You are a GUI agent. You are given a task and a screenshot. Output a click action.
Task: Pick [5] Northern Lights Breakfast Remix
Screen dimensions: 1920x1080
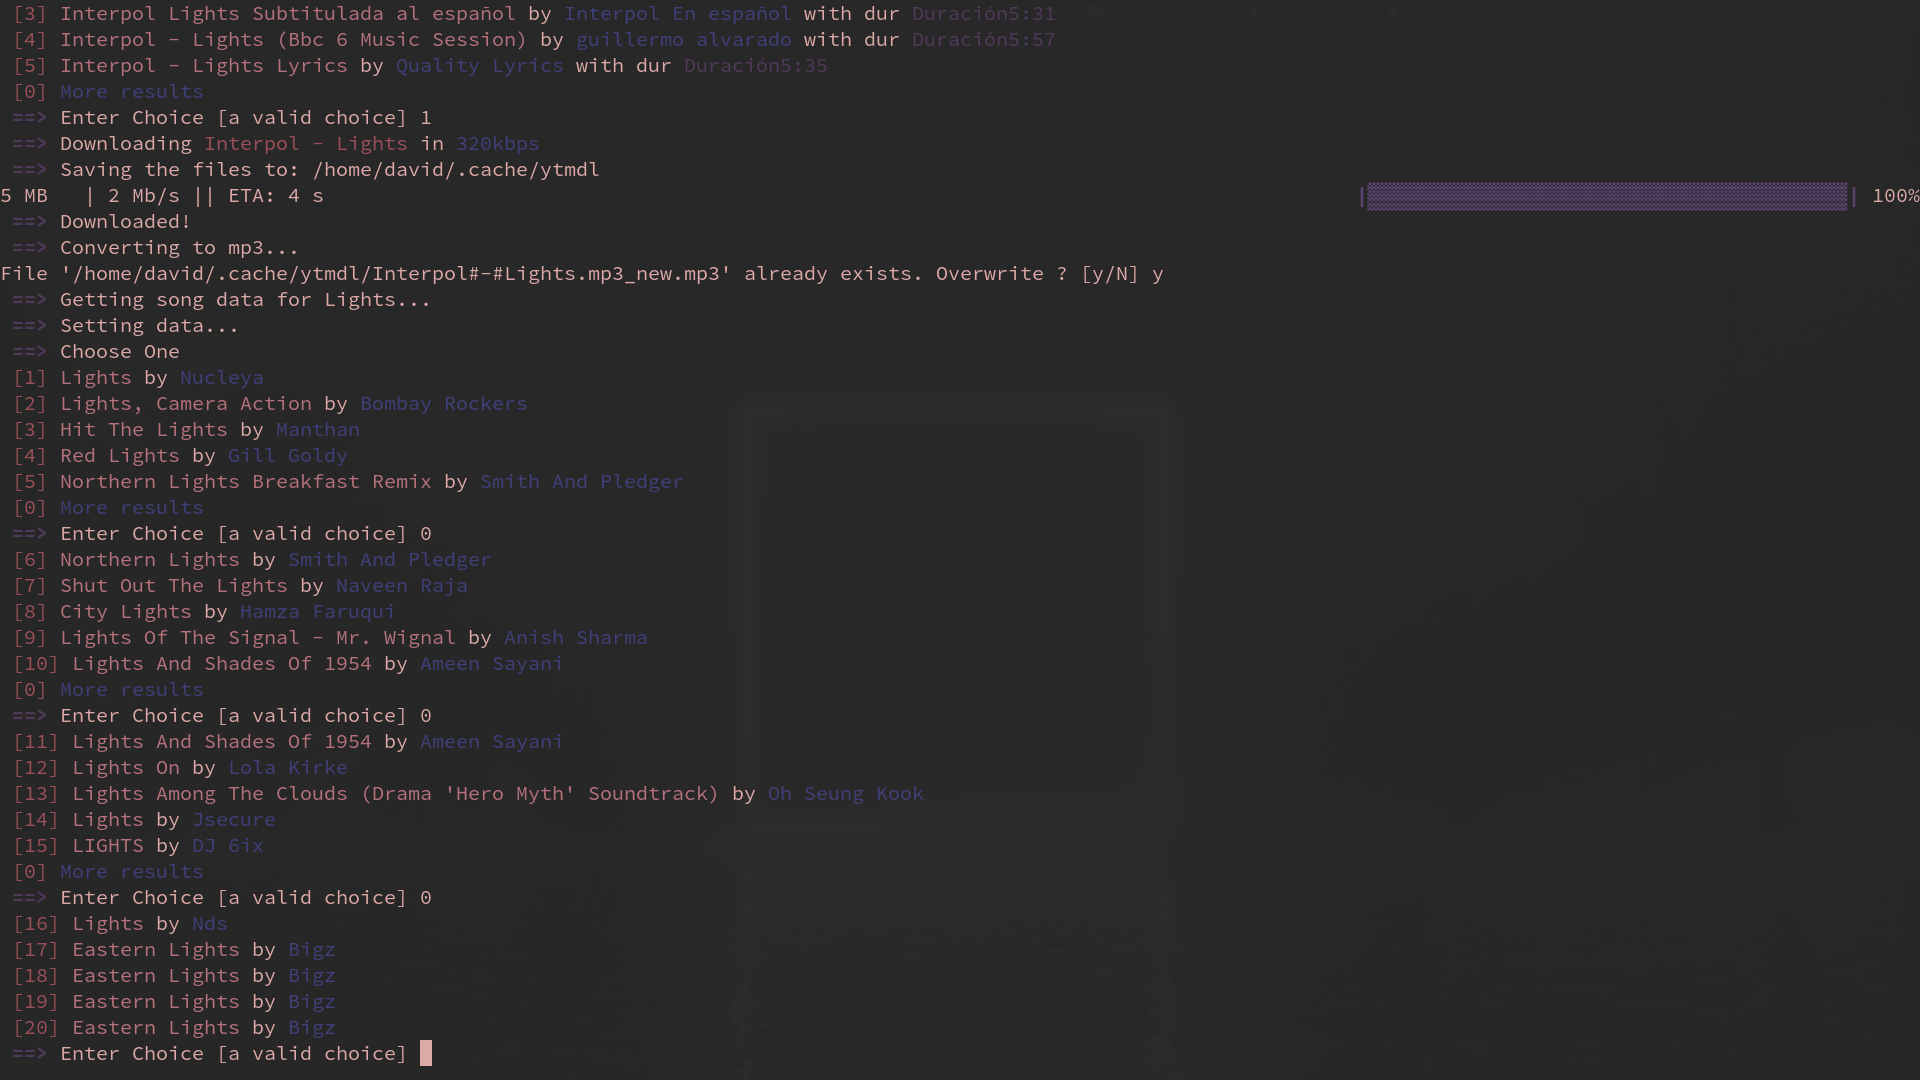[x=348, y=481]
